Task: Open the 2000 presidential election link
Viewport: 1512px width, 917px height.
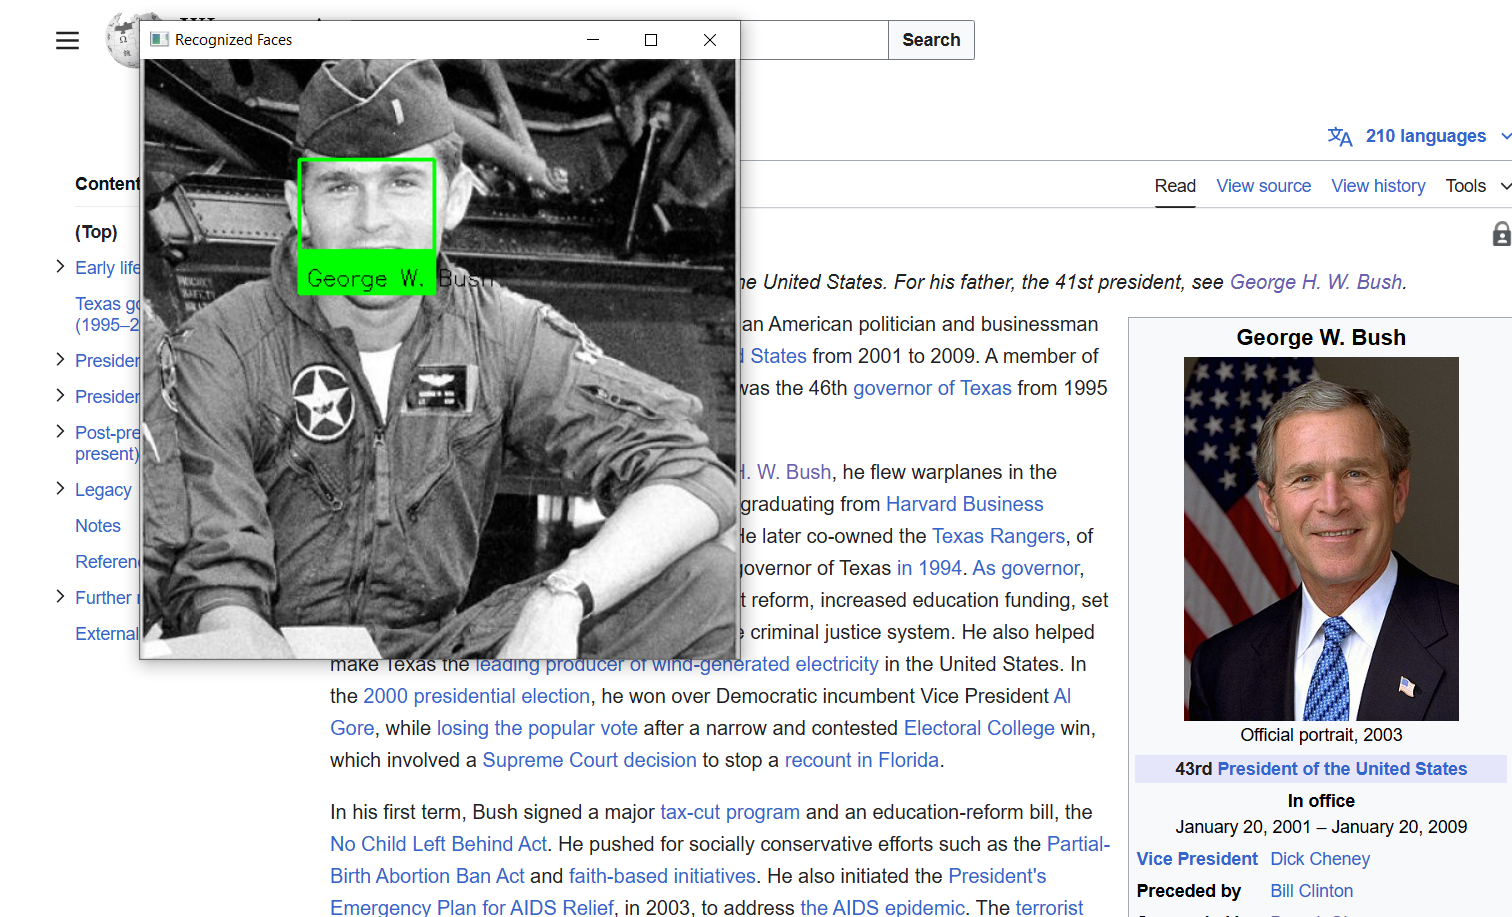Action: click(x=477, y=696)
